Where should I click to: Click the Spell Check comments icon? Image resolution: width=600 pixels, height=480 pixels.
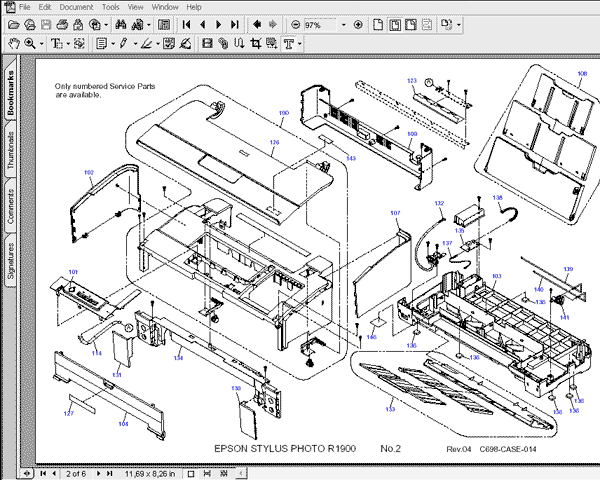169,44
